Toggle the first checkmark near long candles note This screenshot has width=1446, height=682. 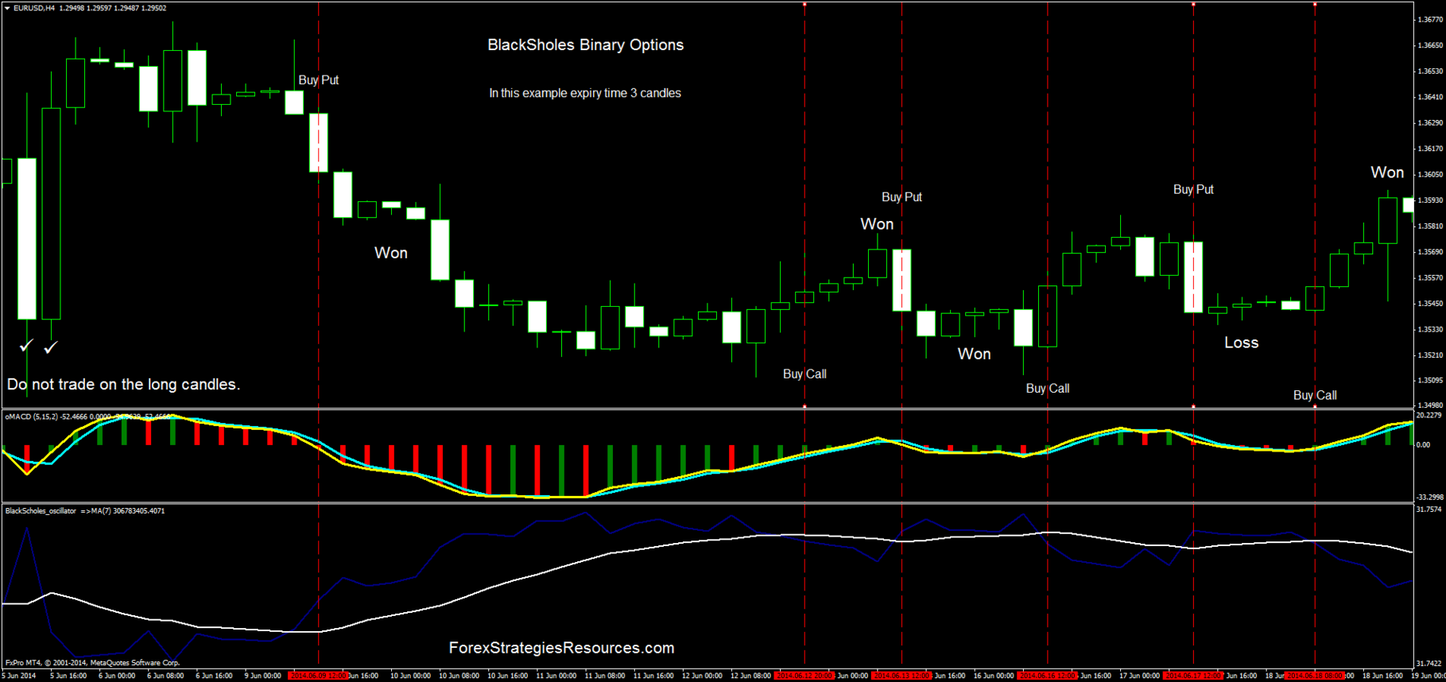point(26,345)
